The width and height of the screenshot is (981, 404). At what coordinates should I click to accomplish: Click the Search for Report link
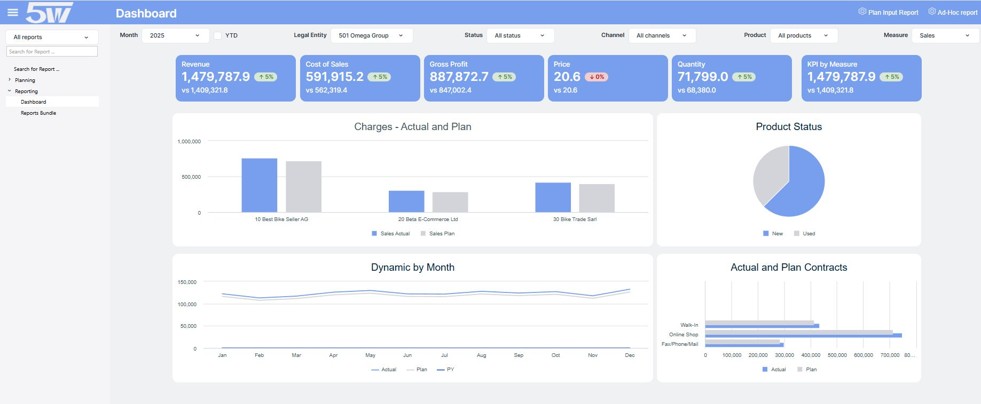coord(36,69)
